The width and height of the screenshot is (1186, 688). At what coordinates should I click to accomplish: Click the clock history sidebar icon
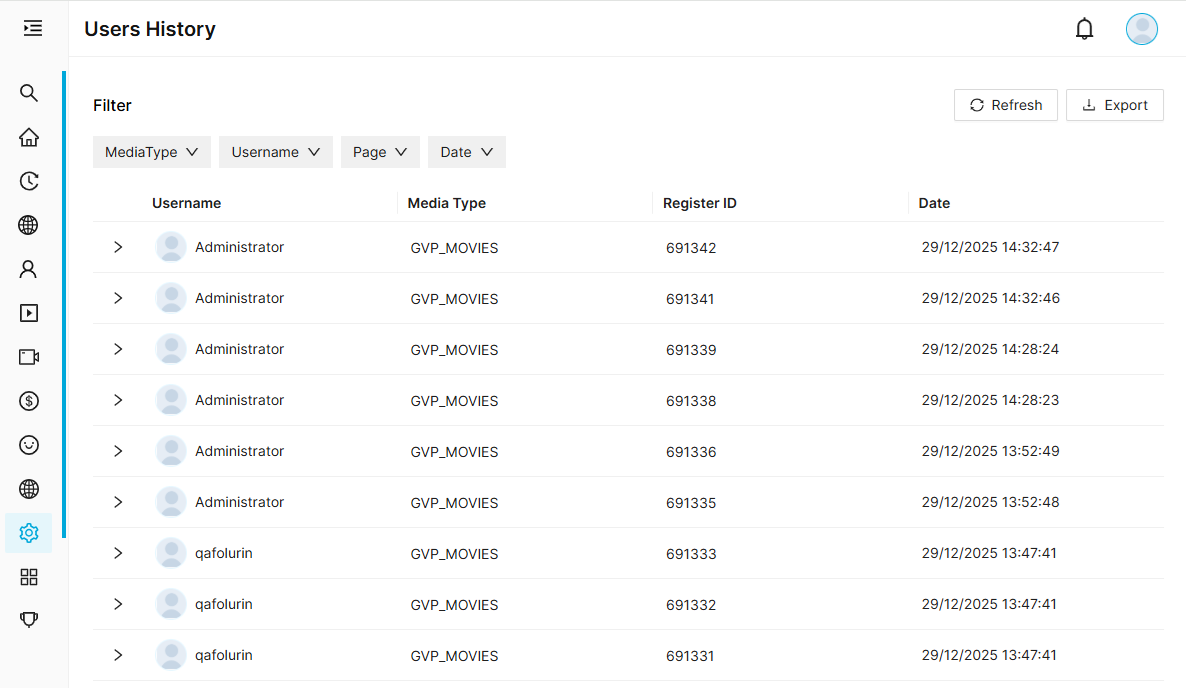pyautogui.click(x=29, y=181)
